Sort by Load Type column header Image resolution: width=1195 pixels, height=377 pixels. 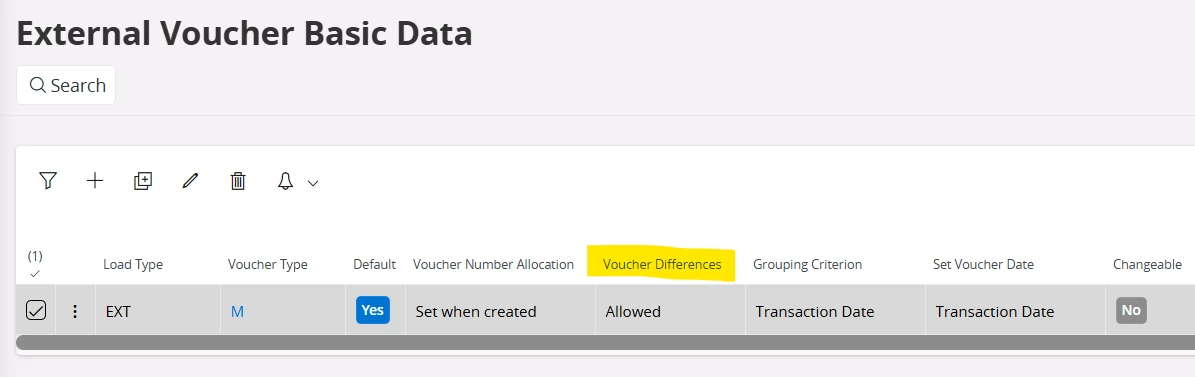click(x=133, y=264)
